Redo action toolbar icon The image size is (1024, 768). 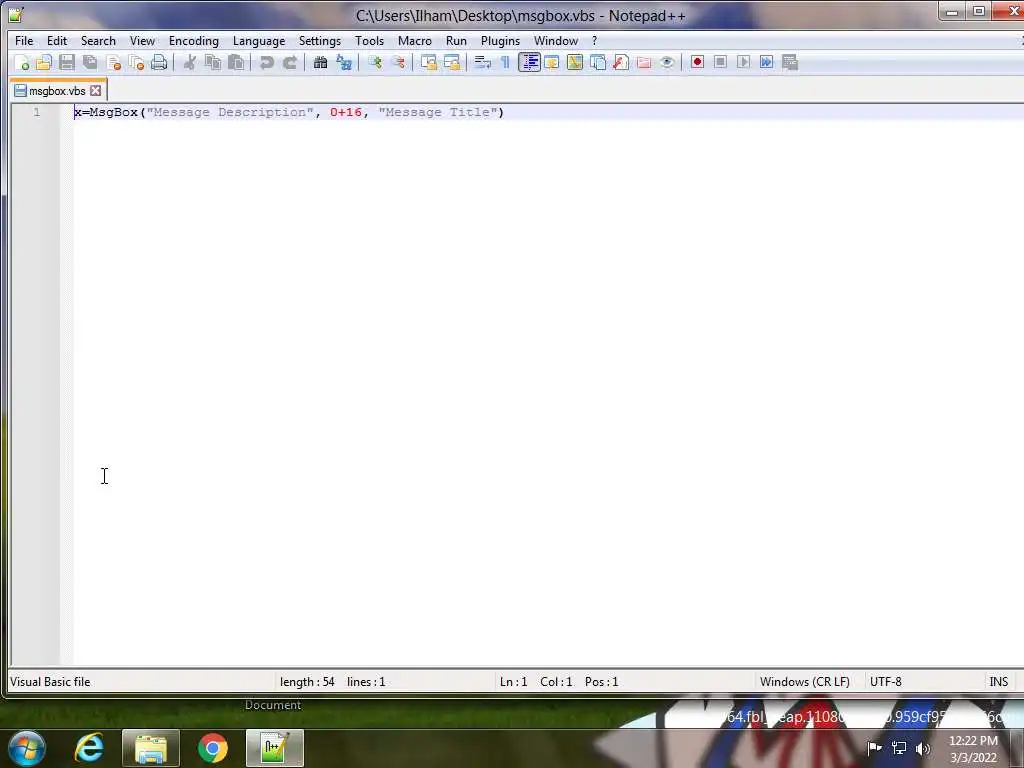290,63
